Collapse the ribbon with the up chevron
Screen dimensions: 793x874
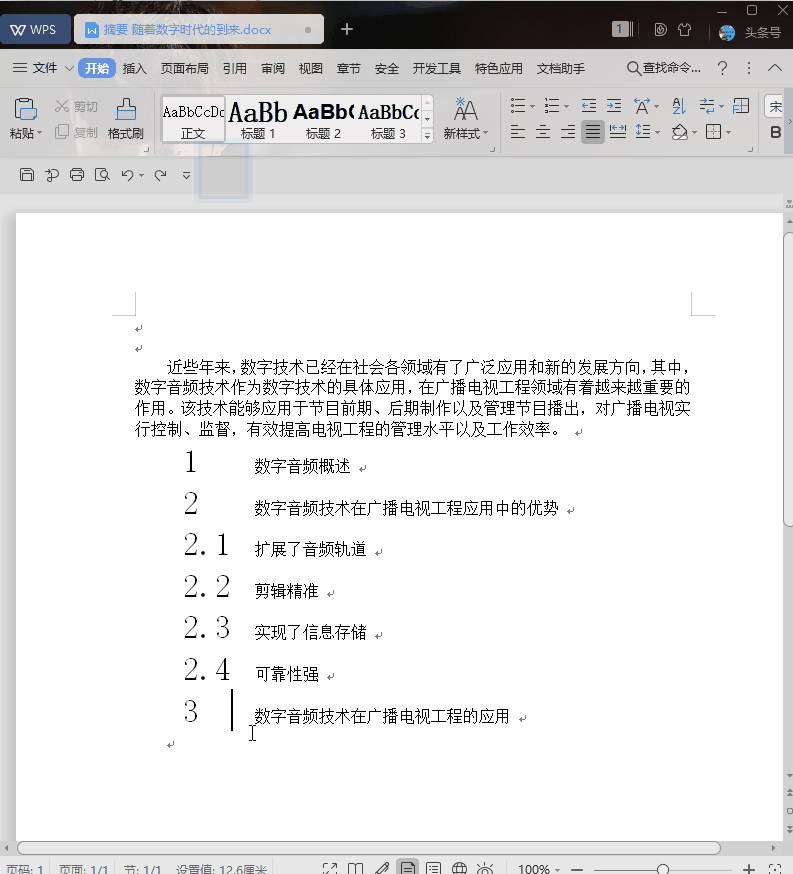click(775, 68)
